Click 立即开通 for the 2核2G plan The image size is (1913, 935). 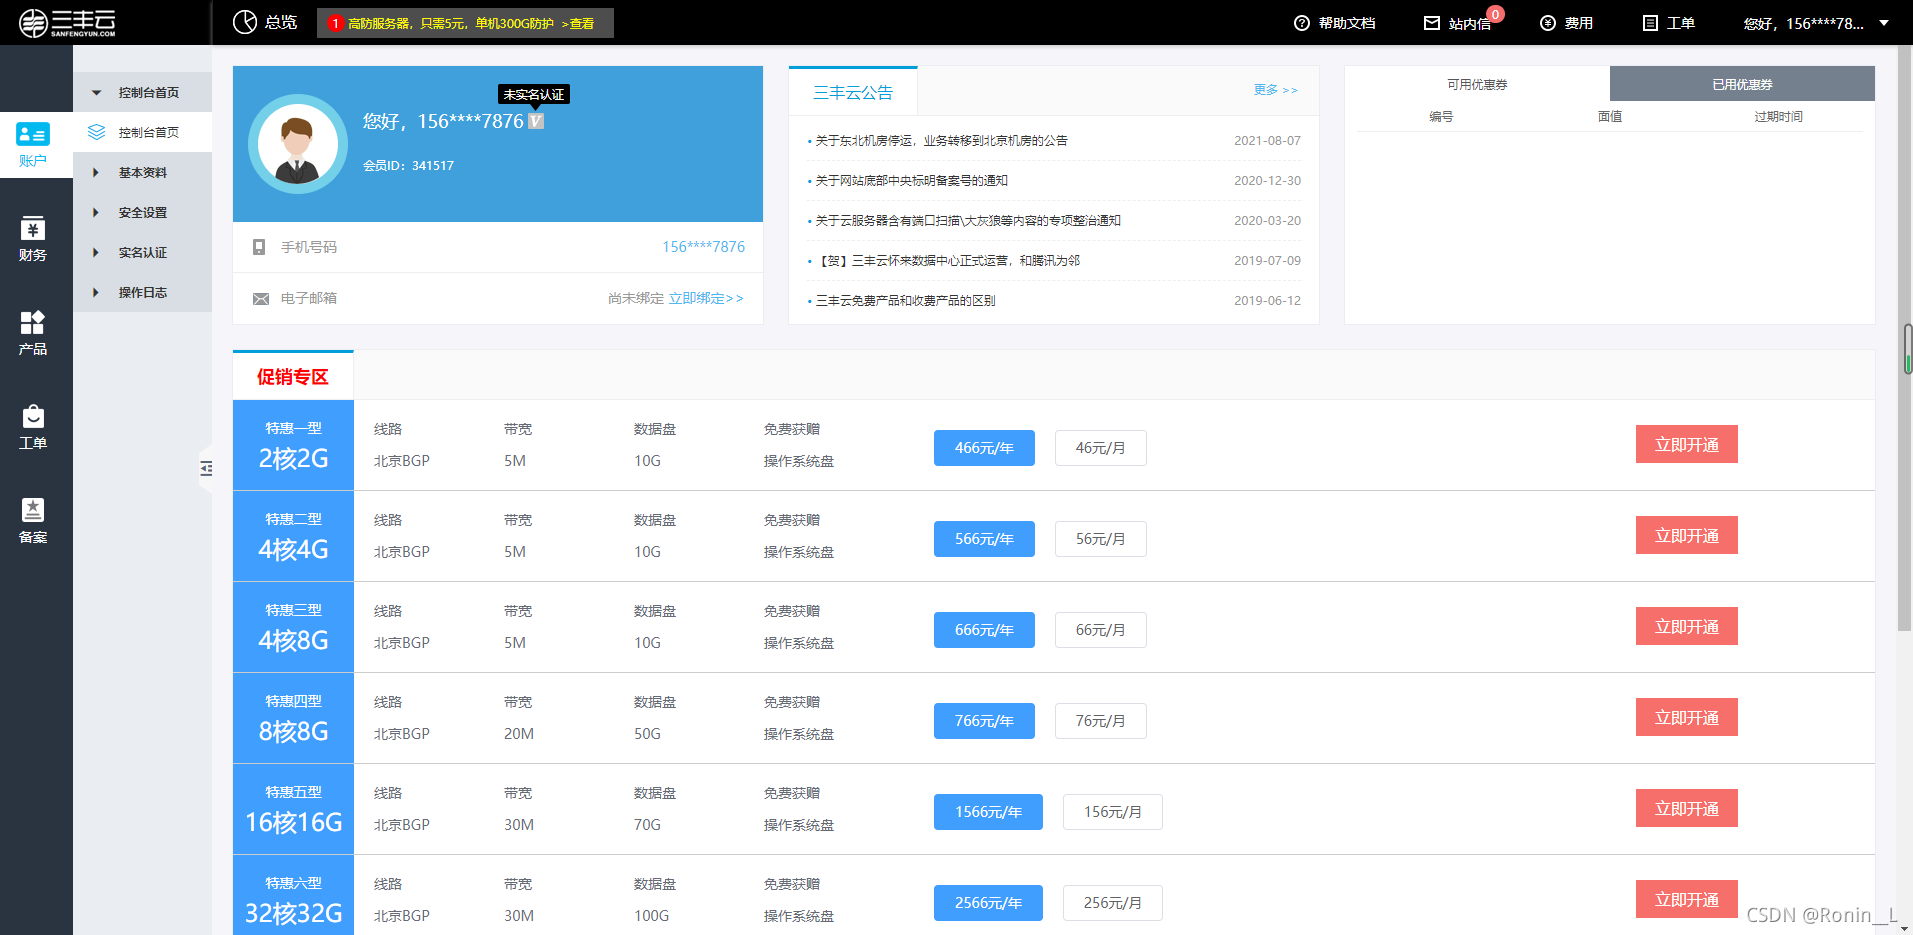point(1686,444)
